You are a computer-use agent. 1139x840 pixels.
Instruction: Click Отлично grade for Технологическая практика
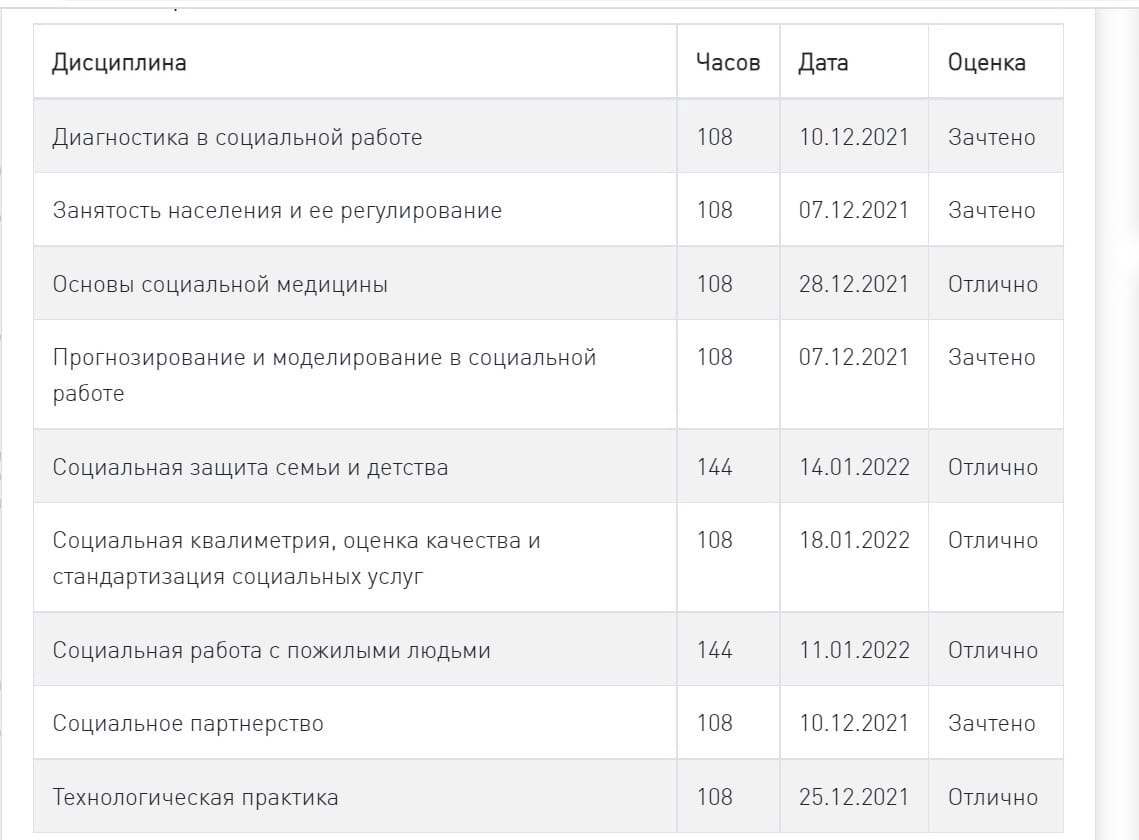992,797
